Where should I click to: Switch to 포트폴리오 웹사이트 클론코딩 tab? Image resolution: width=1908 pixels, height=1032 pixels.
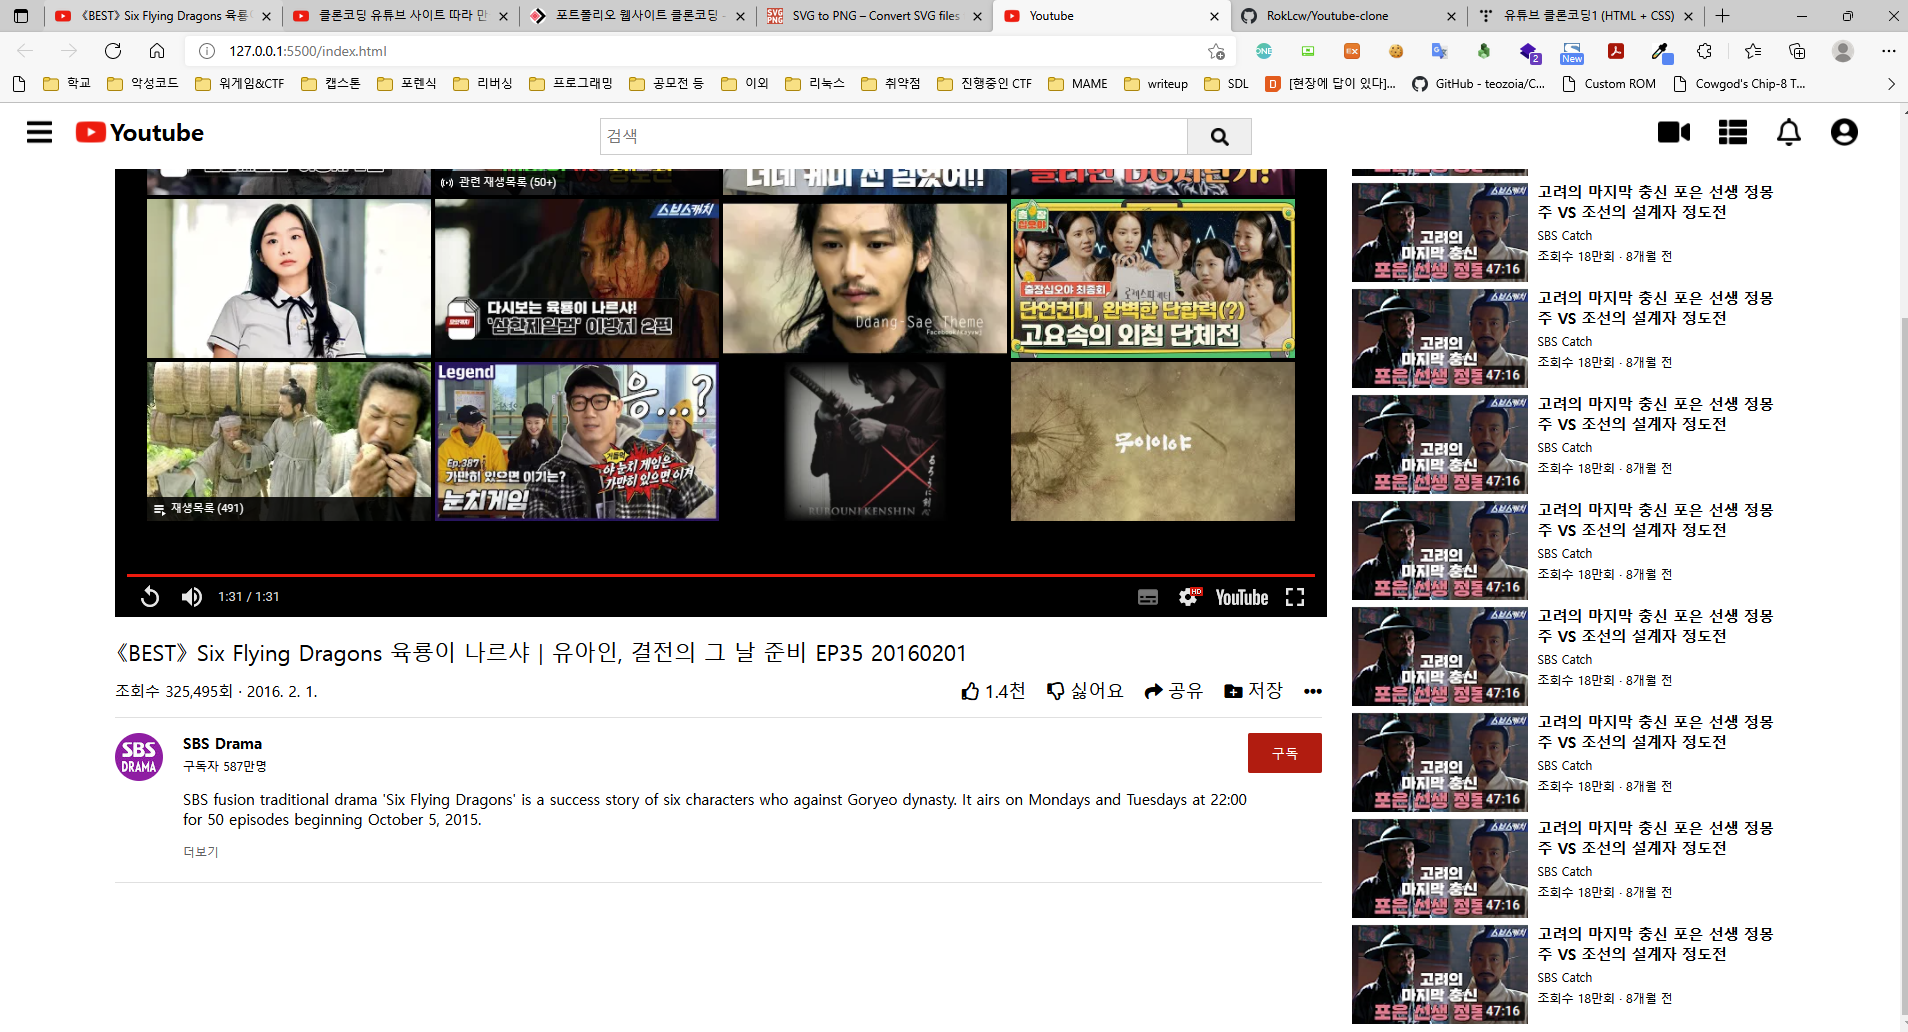636,16
